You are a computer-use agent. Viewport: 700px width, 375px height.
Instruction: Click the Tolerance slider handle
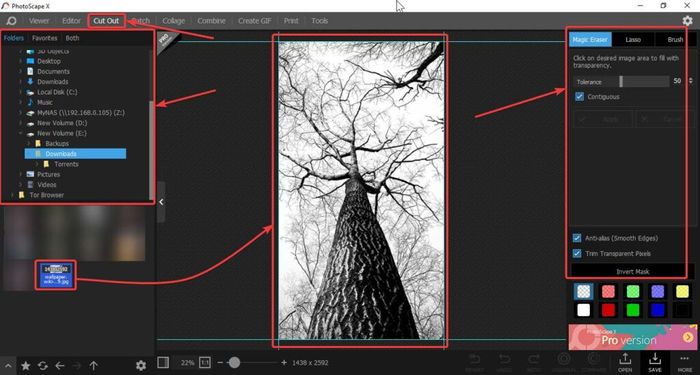click(x=621, y=81)
